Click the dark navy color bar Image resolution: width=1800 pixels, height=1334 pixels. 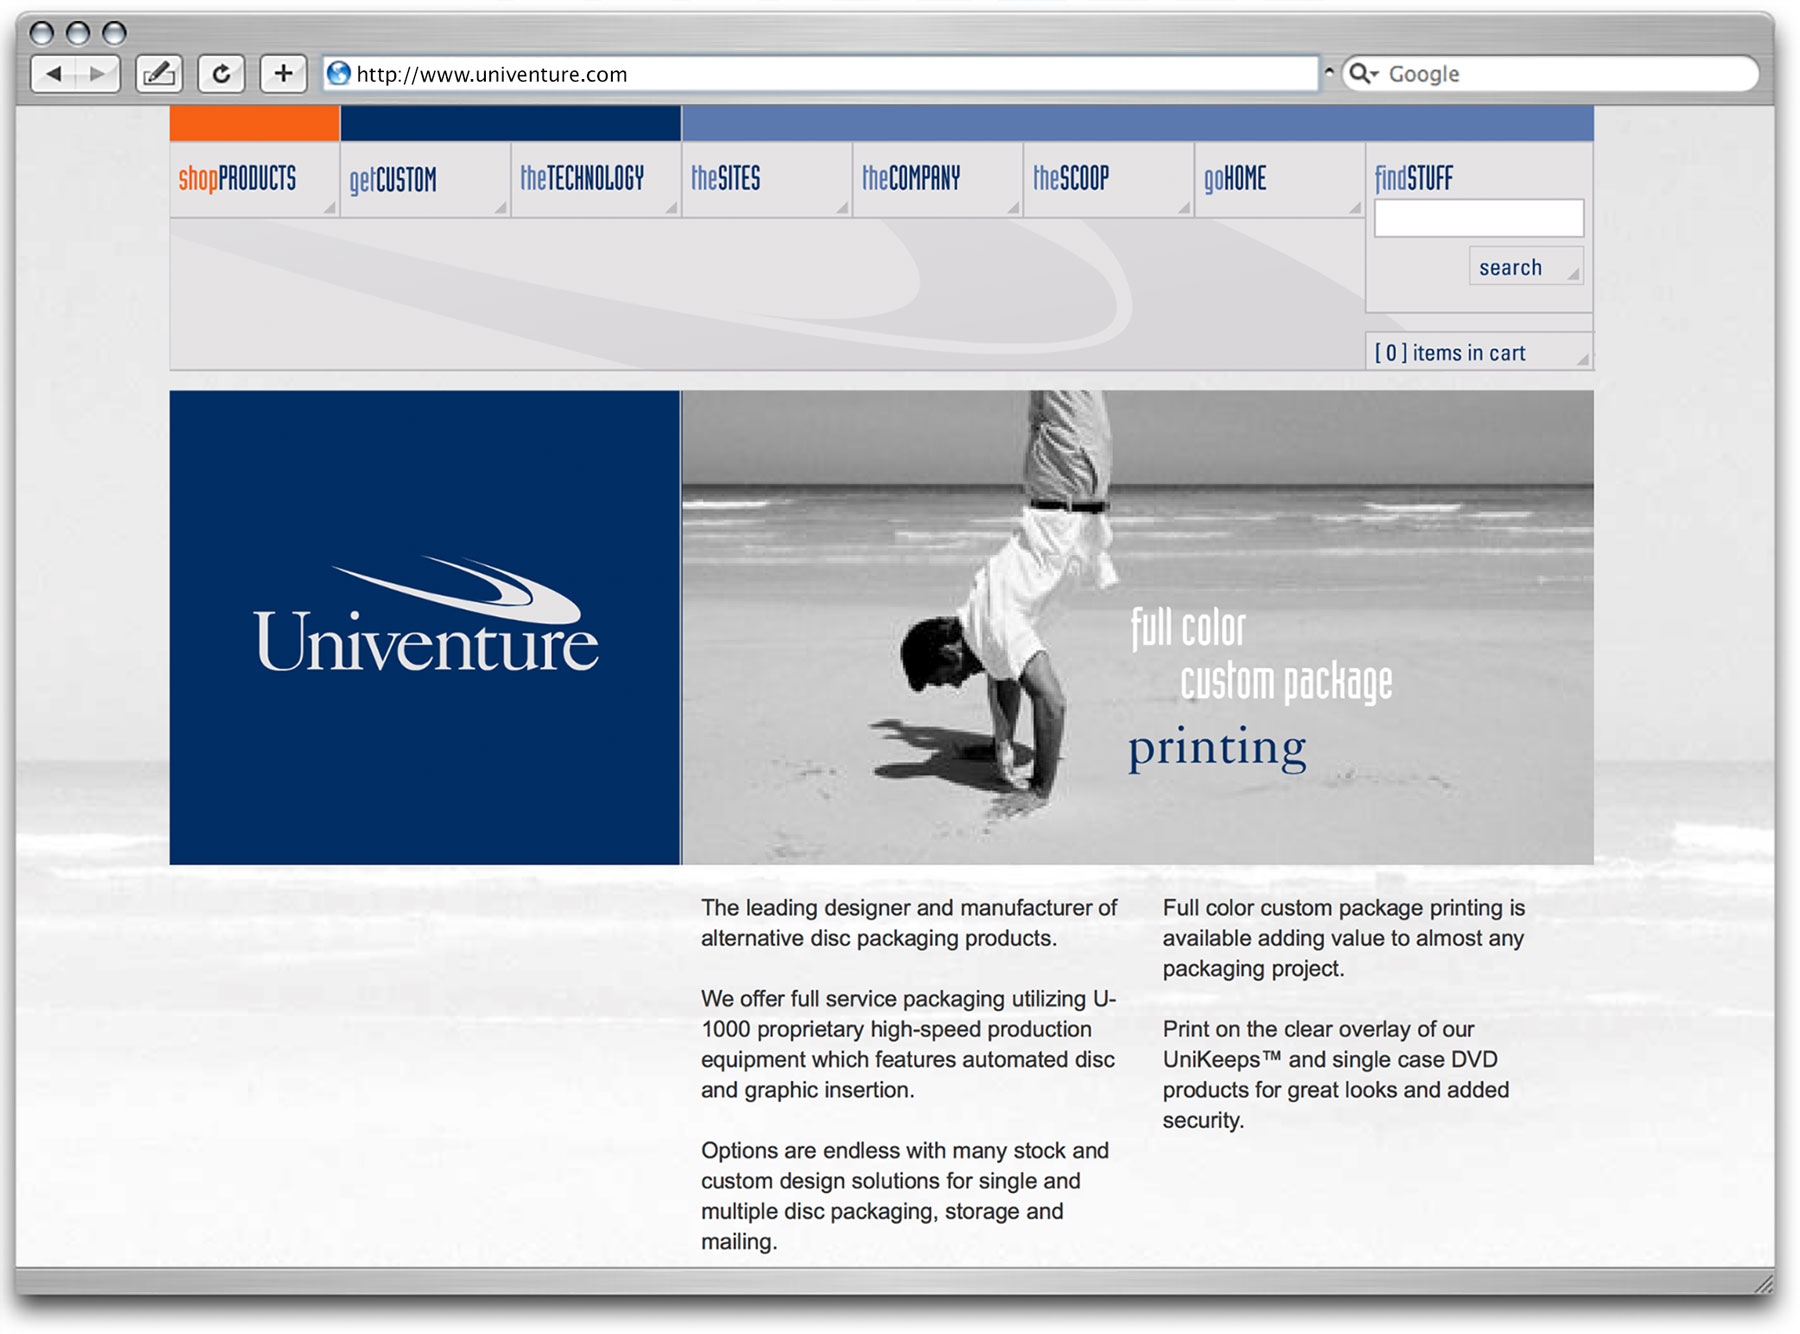click(511, 123)
